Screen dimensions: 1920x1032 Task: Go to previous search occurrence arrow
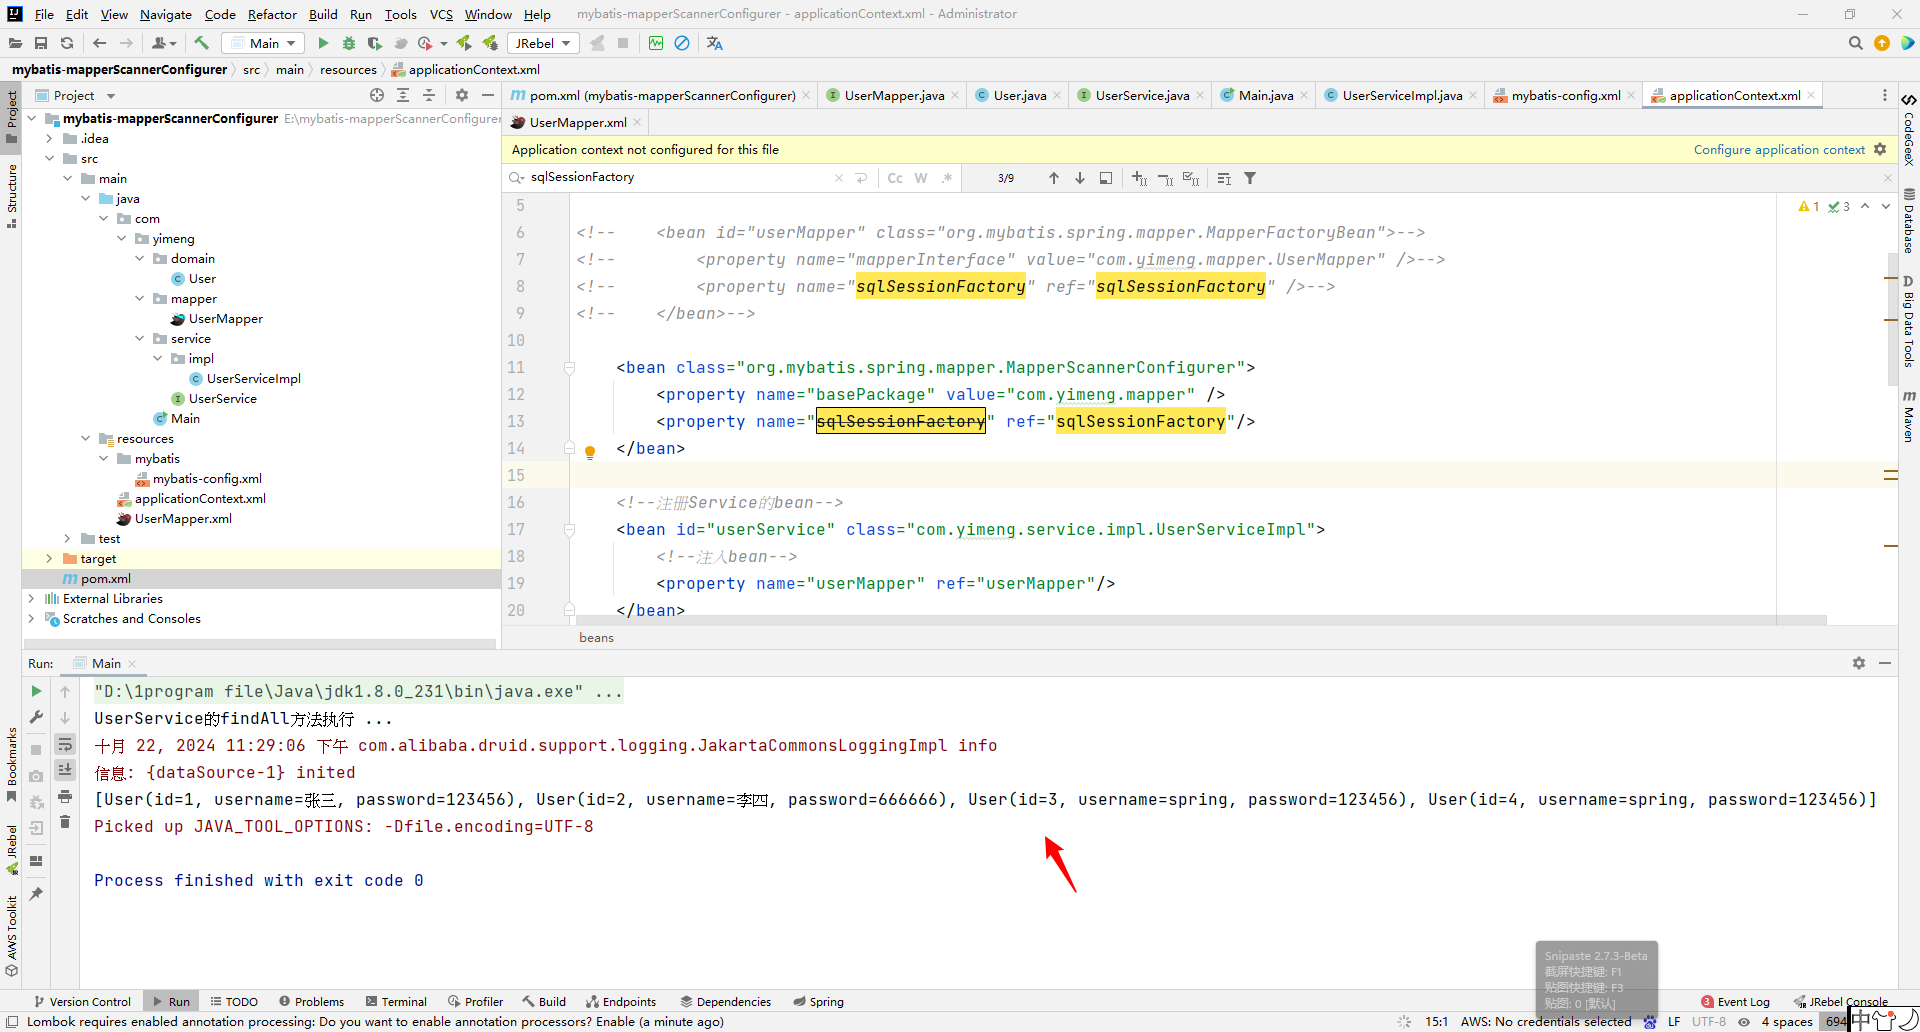pos(1053,178)
